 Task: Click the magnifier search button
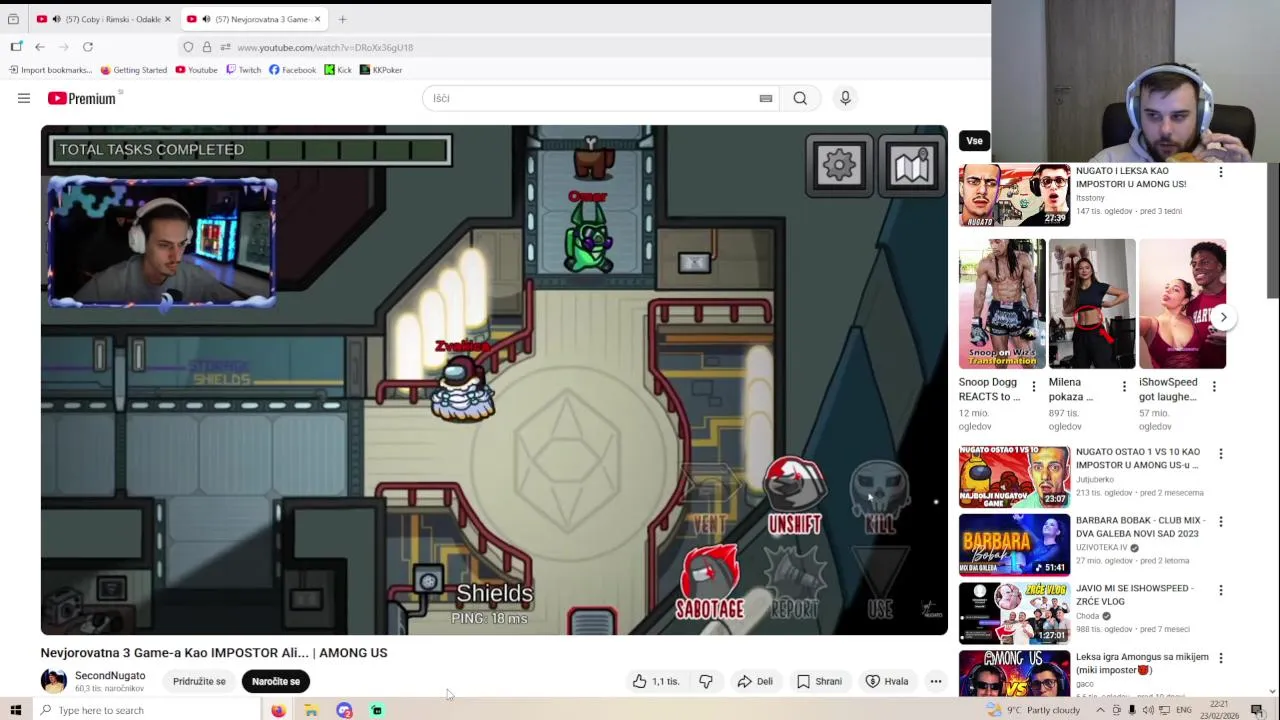[800, 98]
